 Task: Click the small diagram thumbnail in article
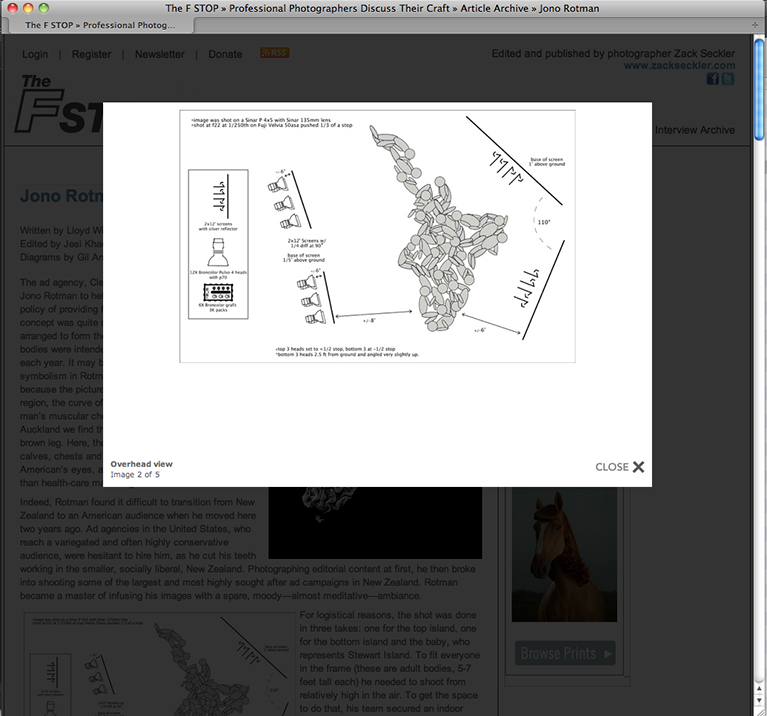pos(160,664)
